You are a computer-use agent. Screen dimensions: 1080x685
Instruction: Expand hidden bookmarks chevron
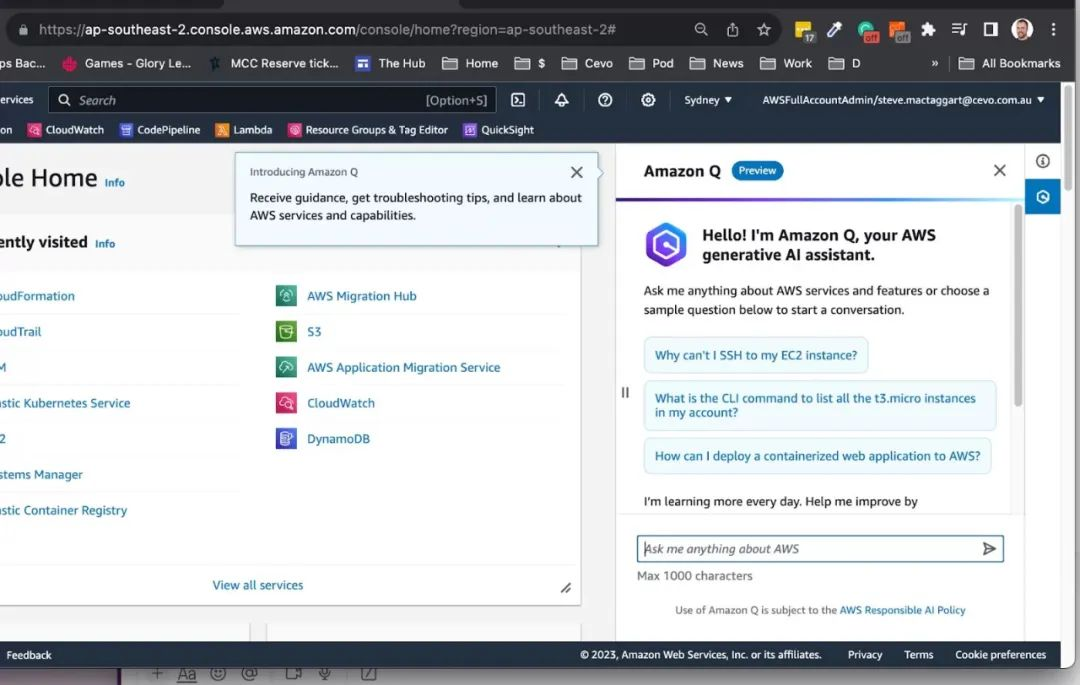point(935,63)
